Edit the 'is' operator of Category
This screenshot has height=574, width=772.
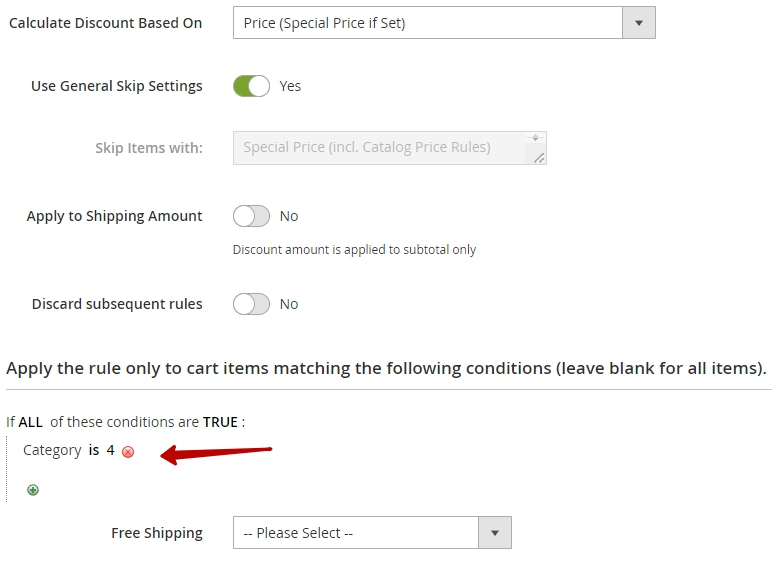tap(94, 450)
